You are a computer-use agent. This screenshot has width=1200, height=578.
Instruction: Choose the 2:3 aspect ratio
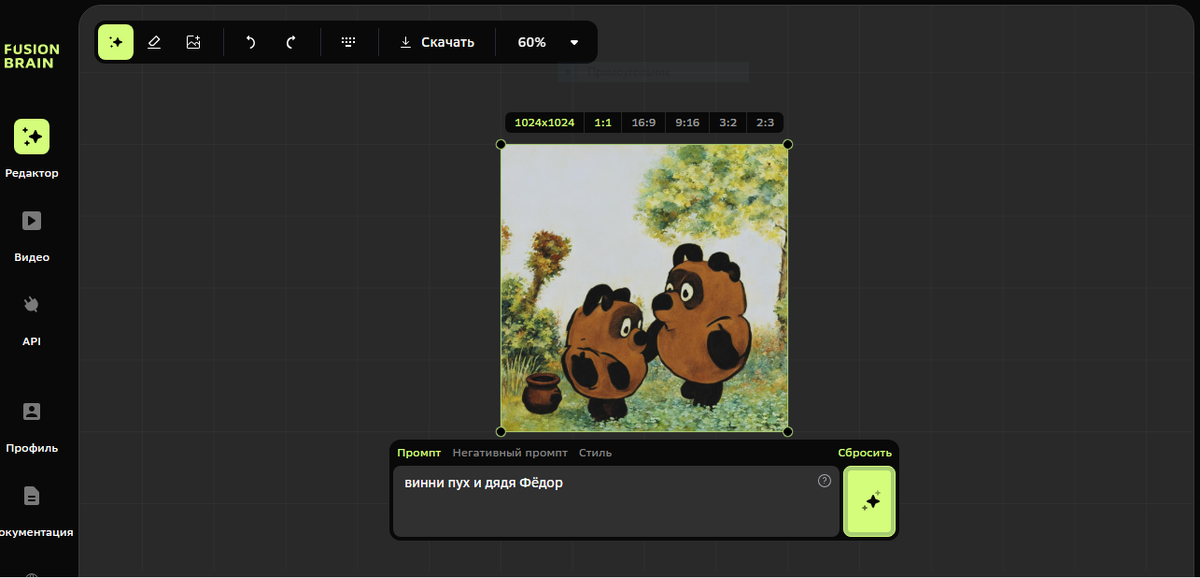765,123
